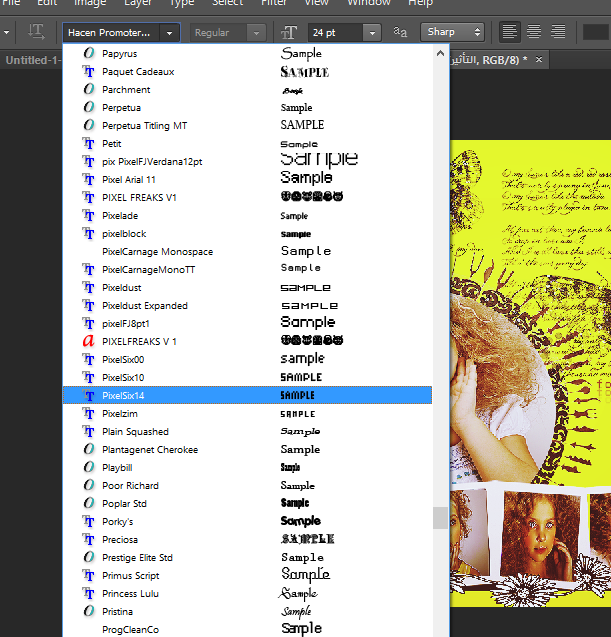
Task: Click the text color swatch
Action: coord(596,32)
